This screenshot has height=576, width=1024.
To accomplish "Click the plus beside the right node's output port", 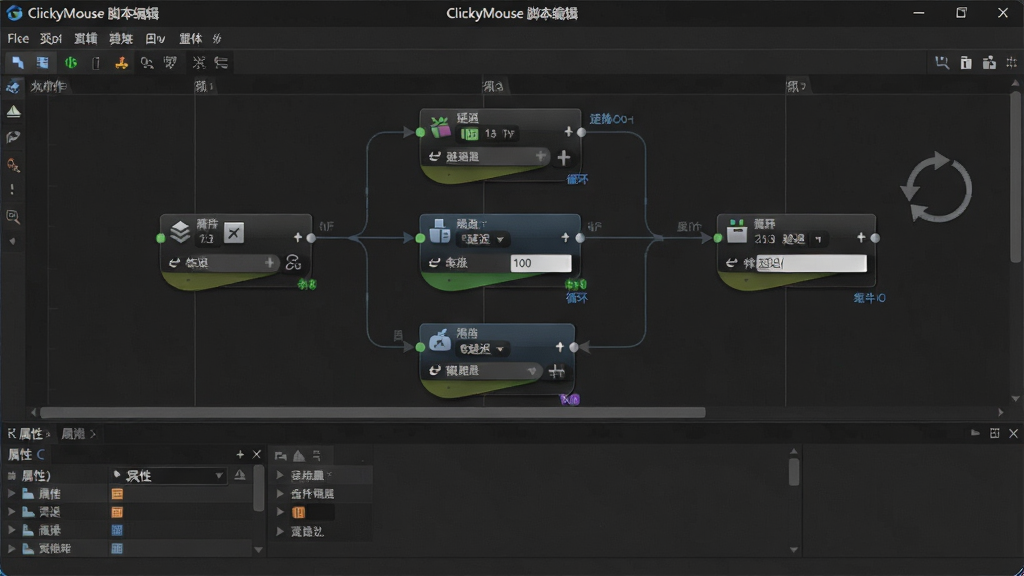I will click(x=861, y=238).
